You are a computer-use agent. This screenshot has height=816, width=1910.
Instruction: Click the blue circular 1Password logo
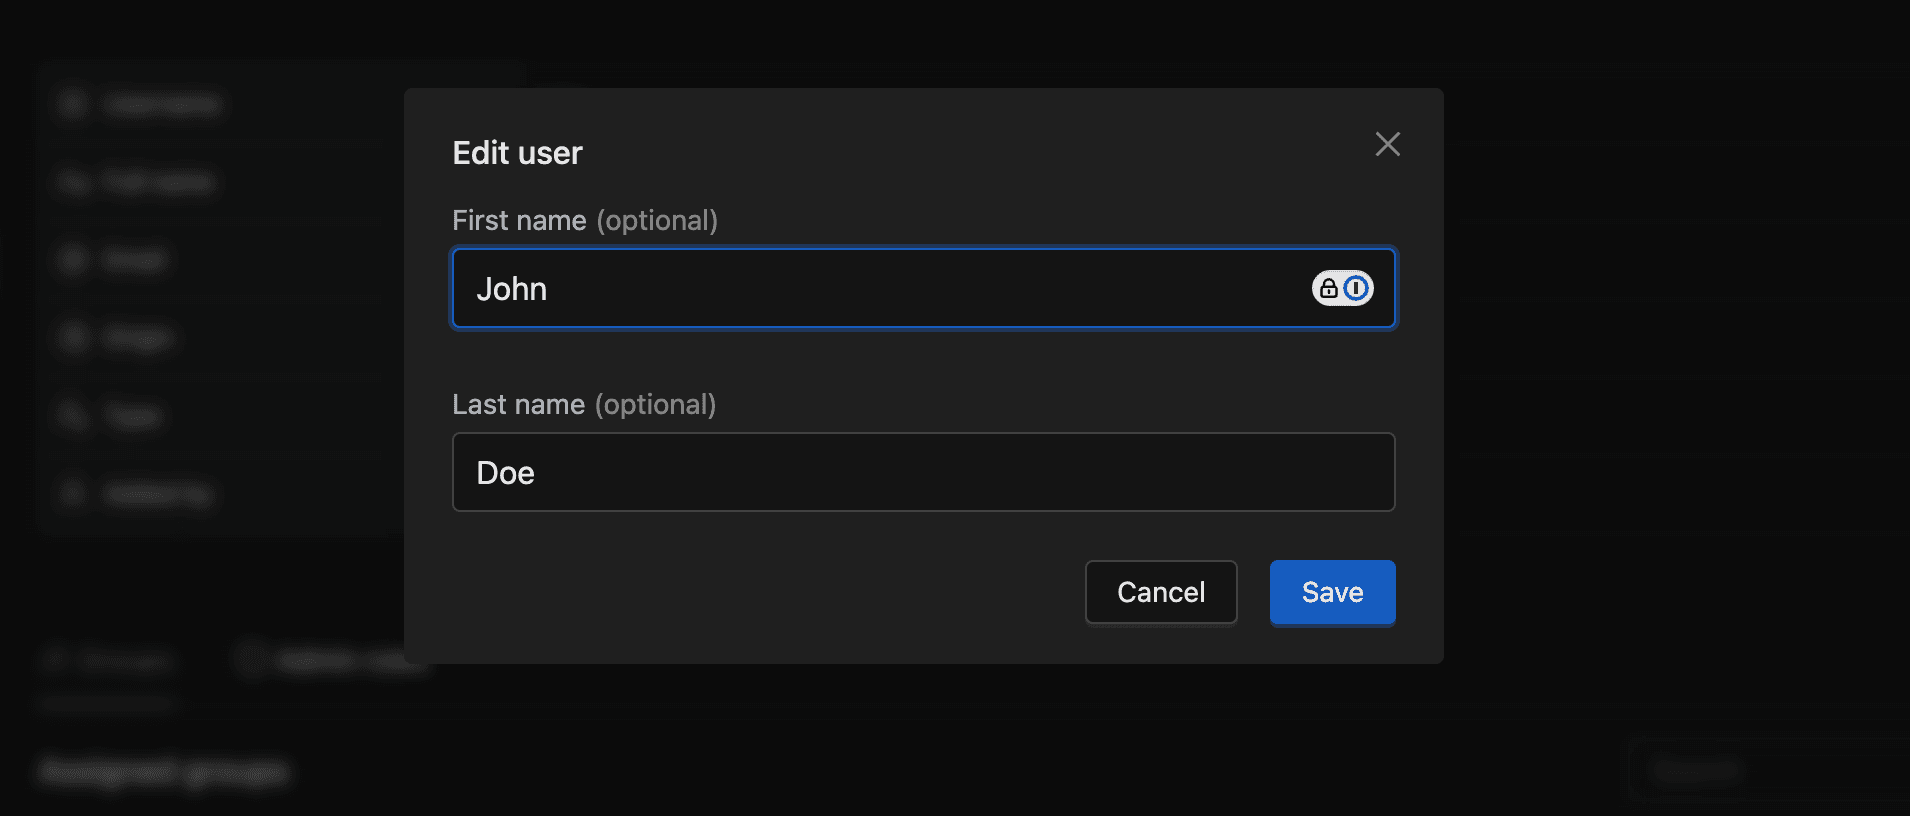coord(1356,289)
